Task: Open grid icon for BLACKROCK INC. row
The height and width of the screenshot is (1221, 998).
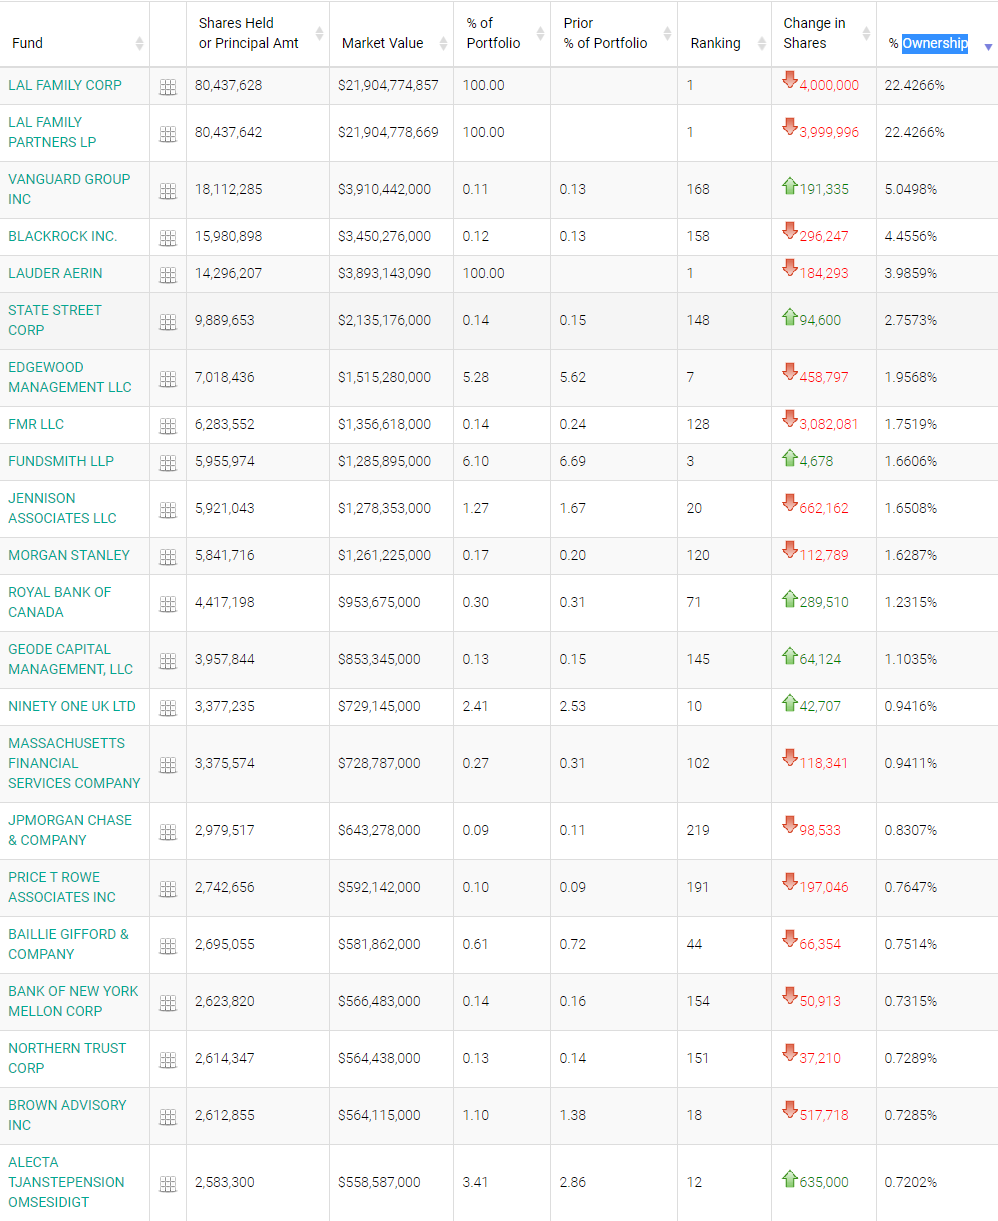Action: pos(168,238)
